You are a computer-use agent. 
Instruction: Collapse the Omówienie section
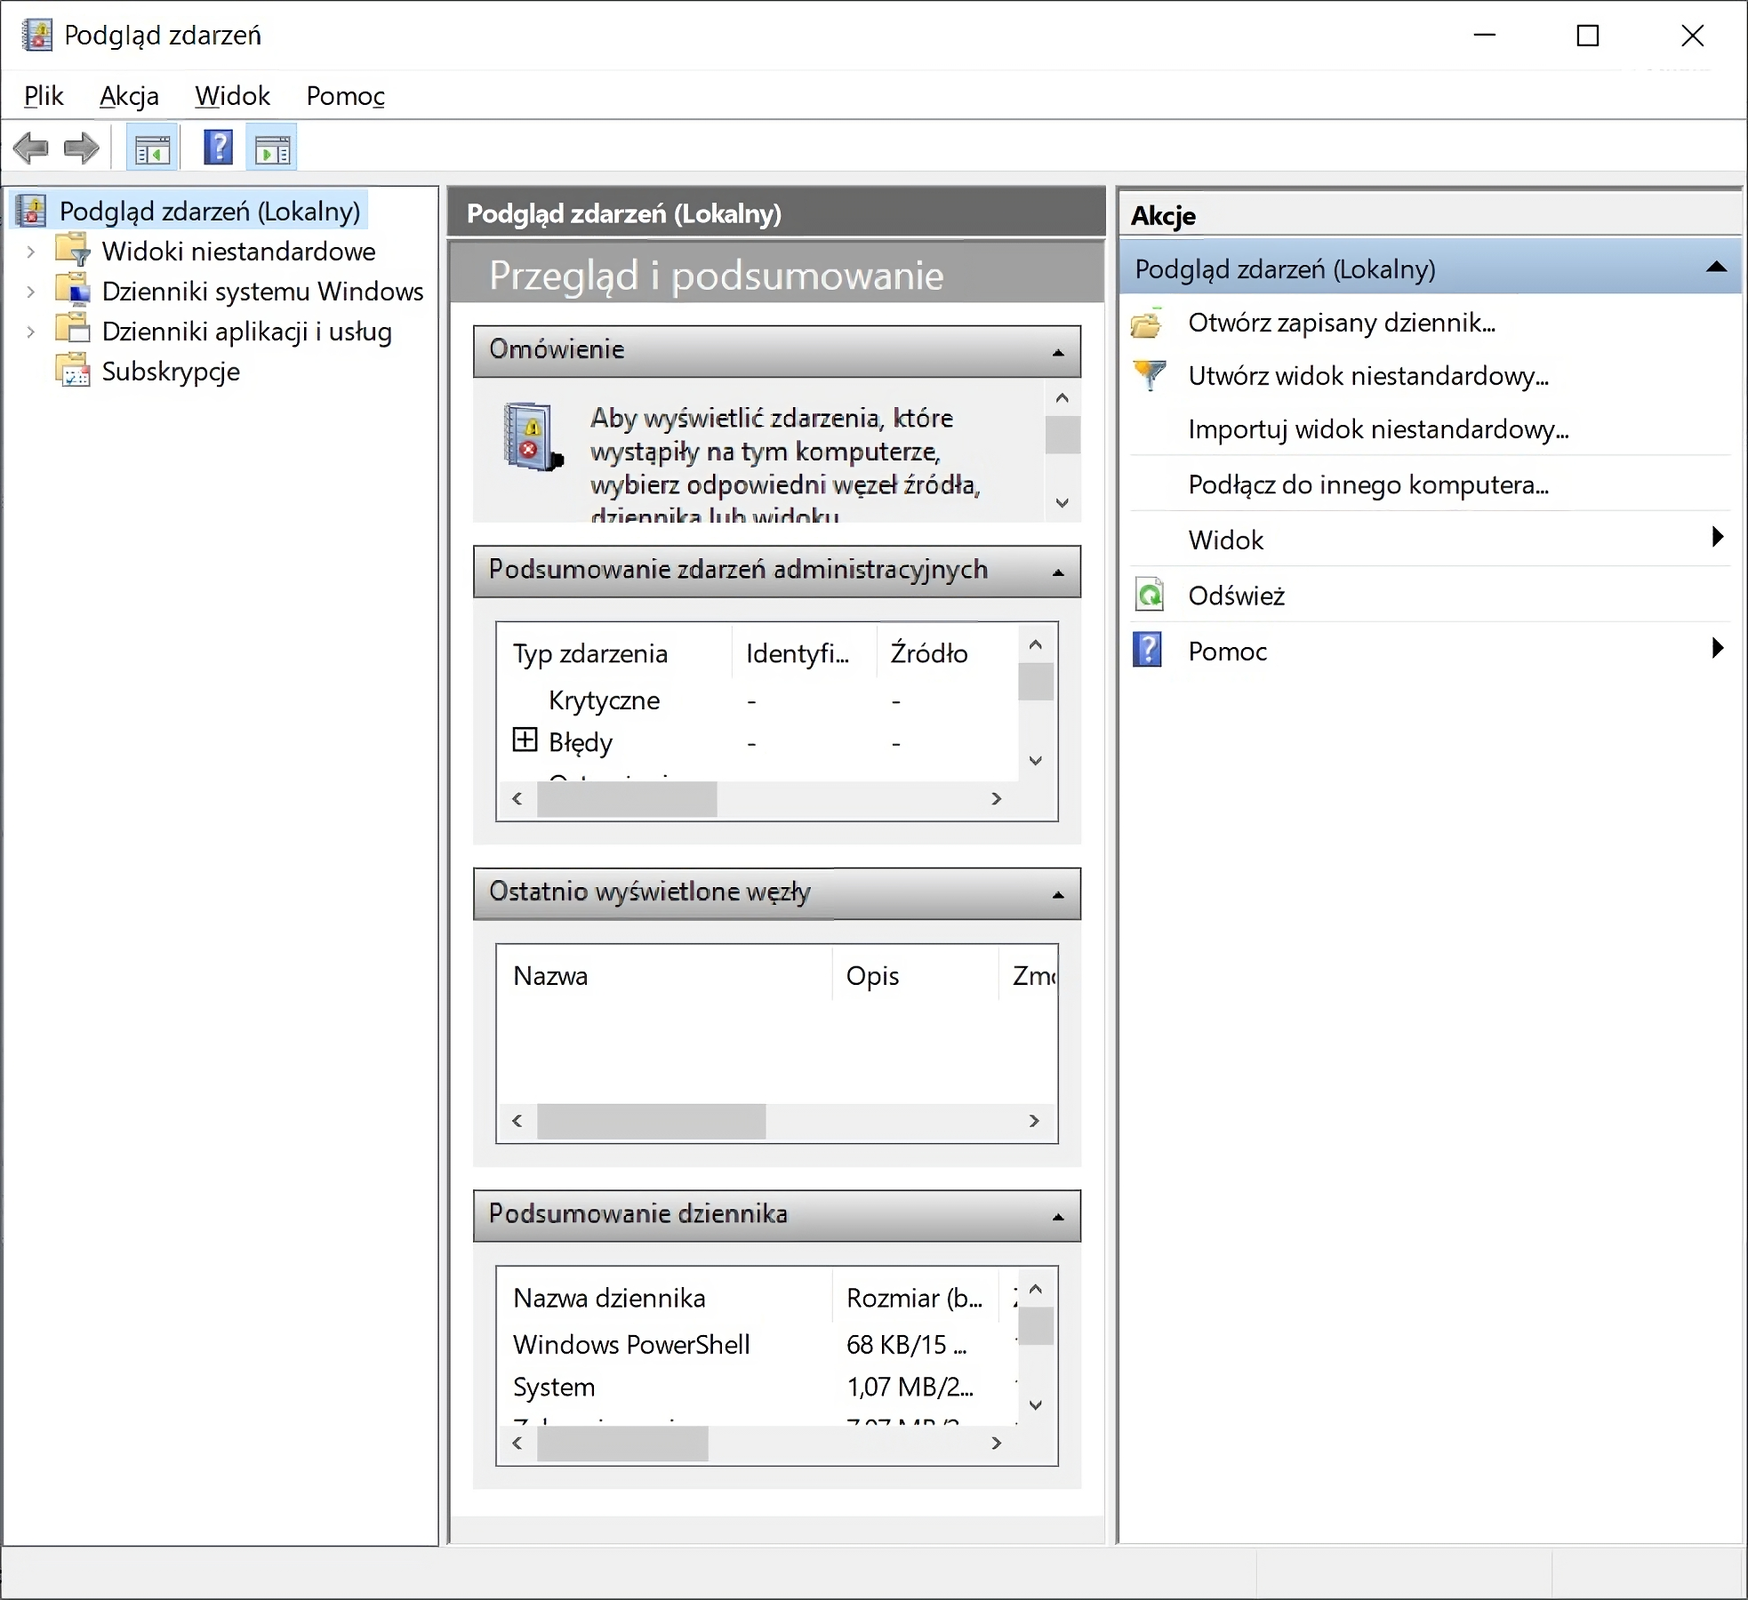coord(1058,352)
